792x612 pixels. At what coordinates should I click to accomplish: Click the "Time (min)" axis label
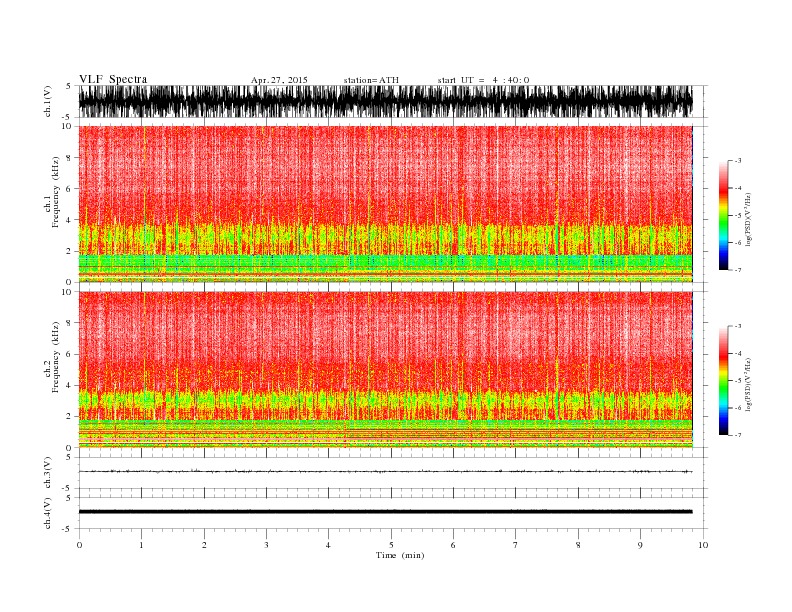[x=400, y=555]
